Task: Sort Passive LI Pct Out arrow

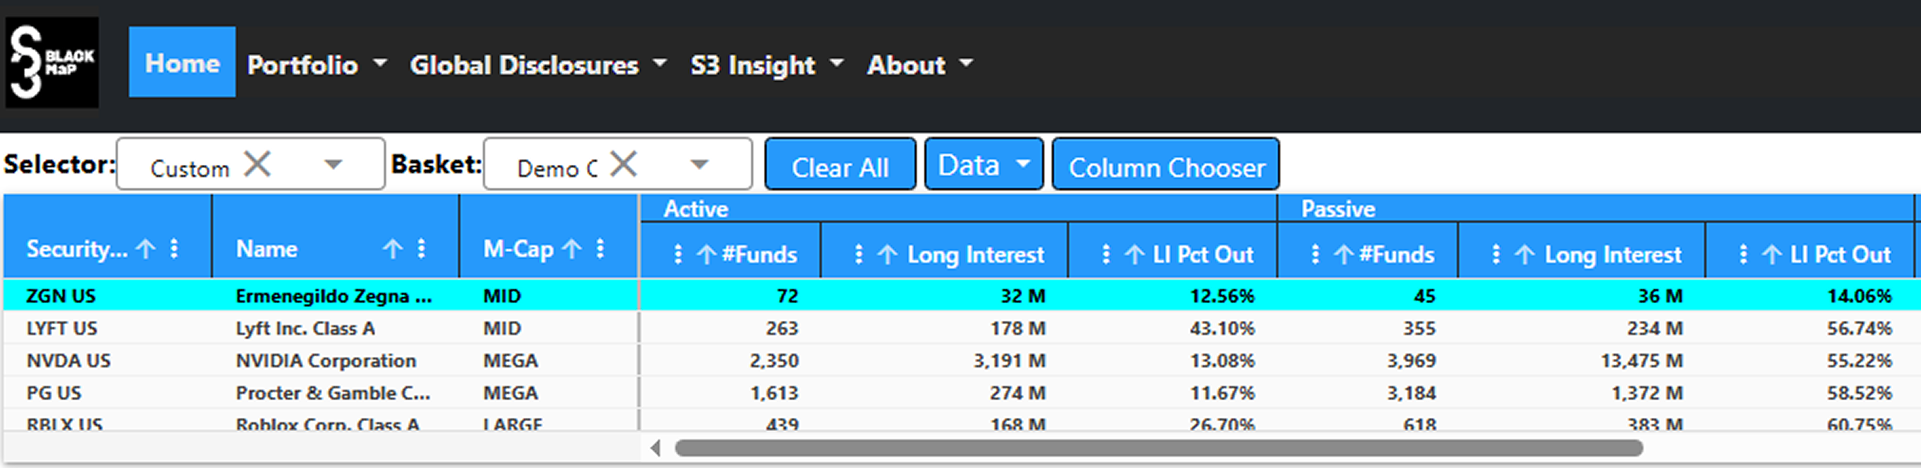Action: point(1772,255)
